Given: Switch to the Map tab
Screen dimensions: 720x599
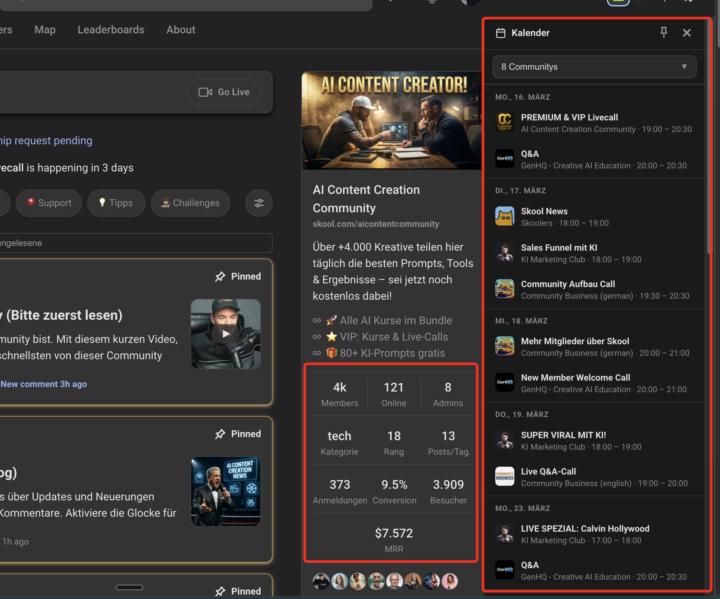Looking at the screenshot, I should pyautogui.click(x=45, y=30).
